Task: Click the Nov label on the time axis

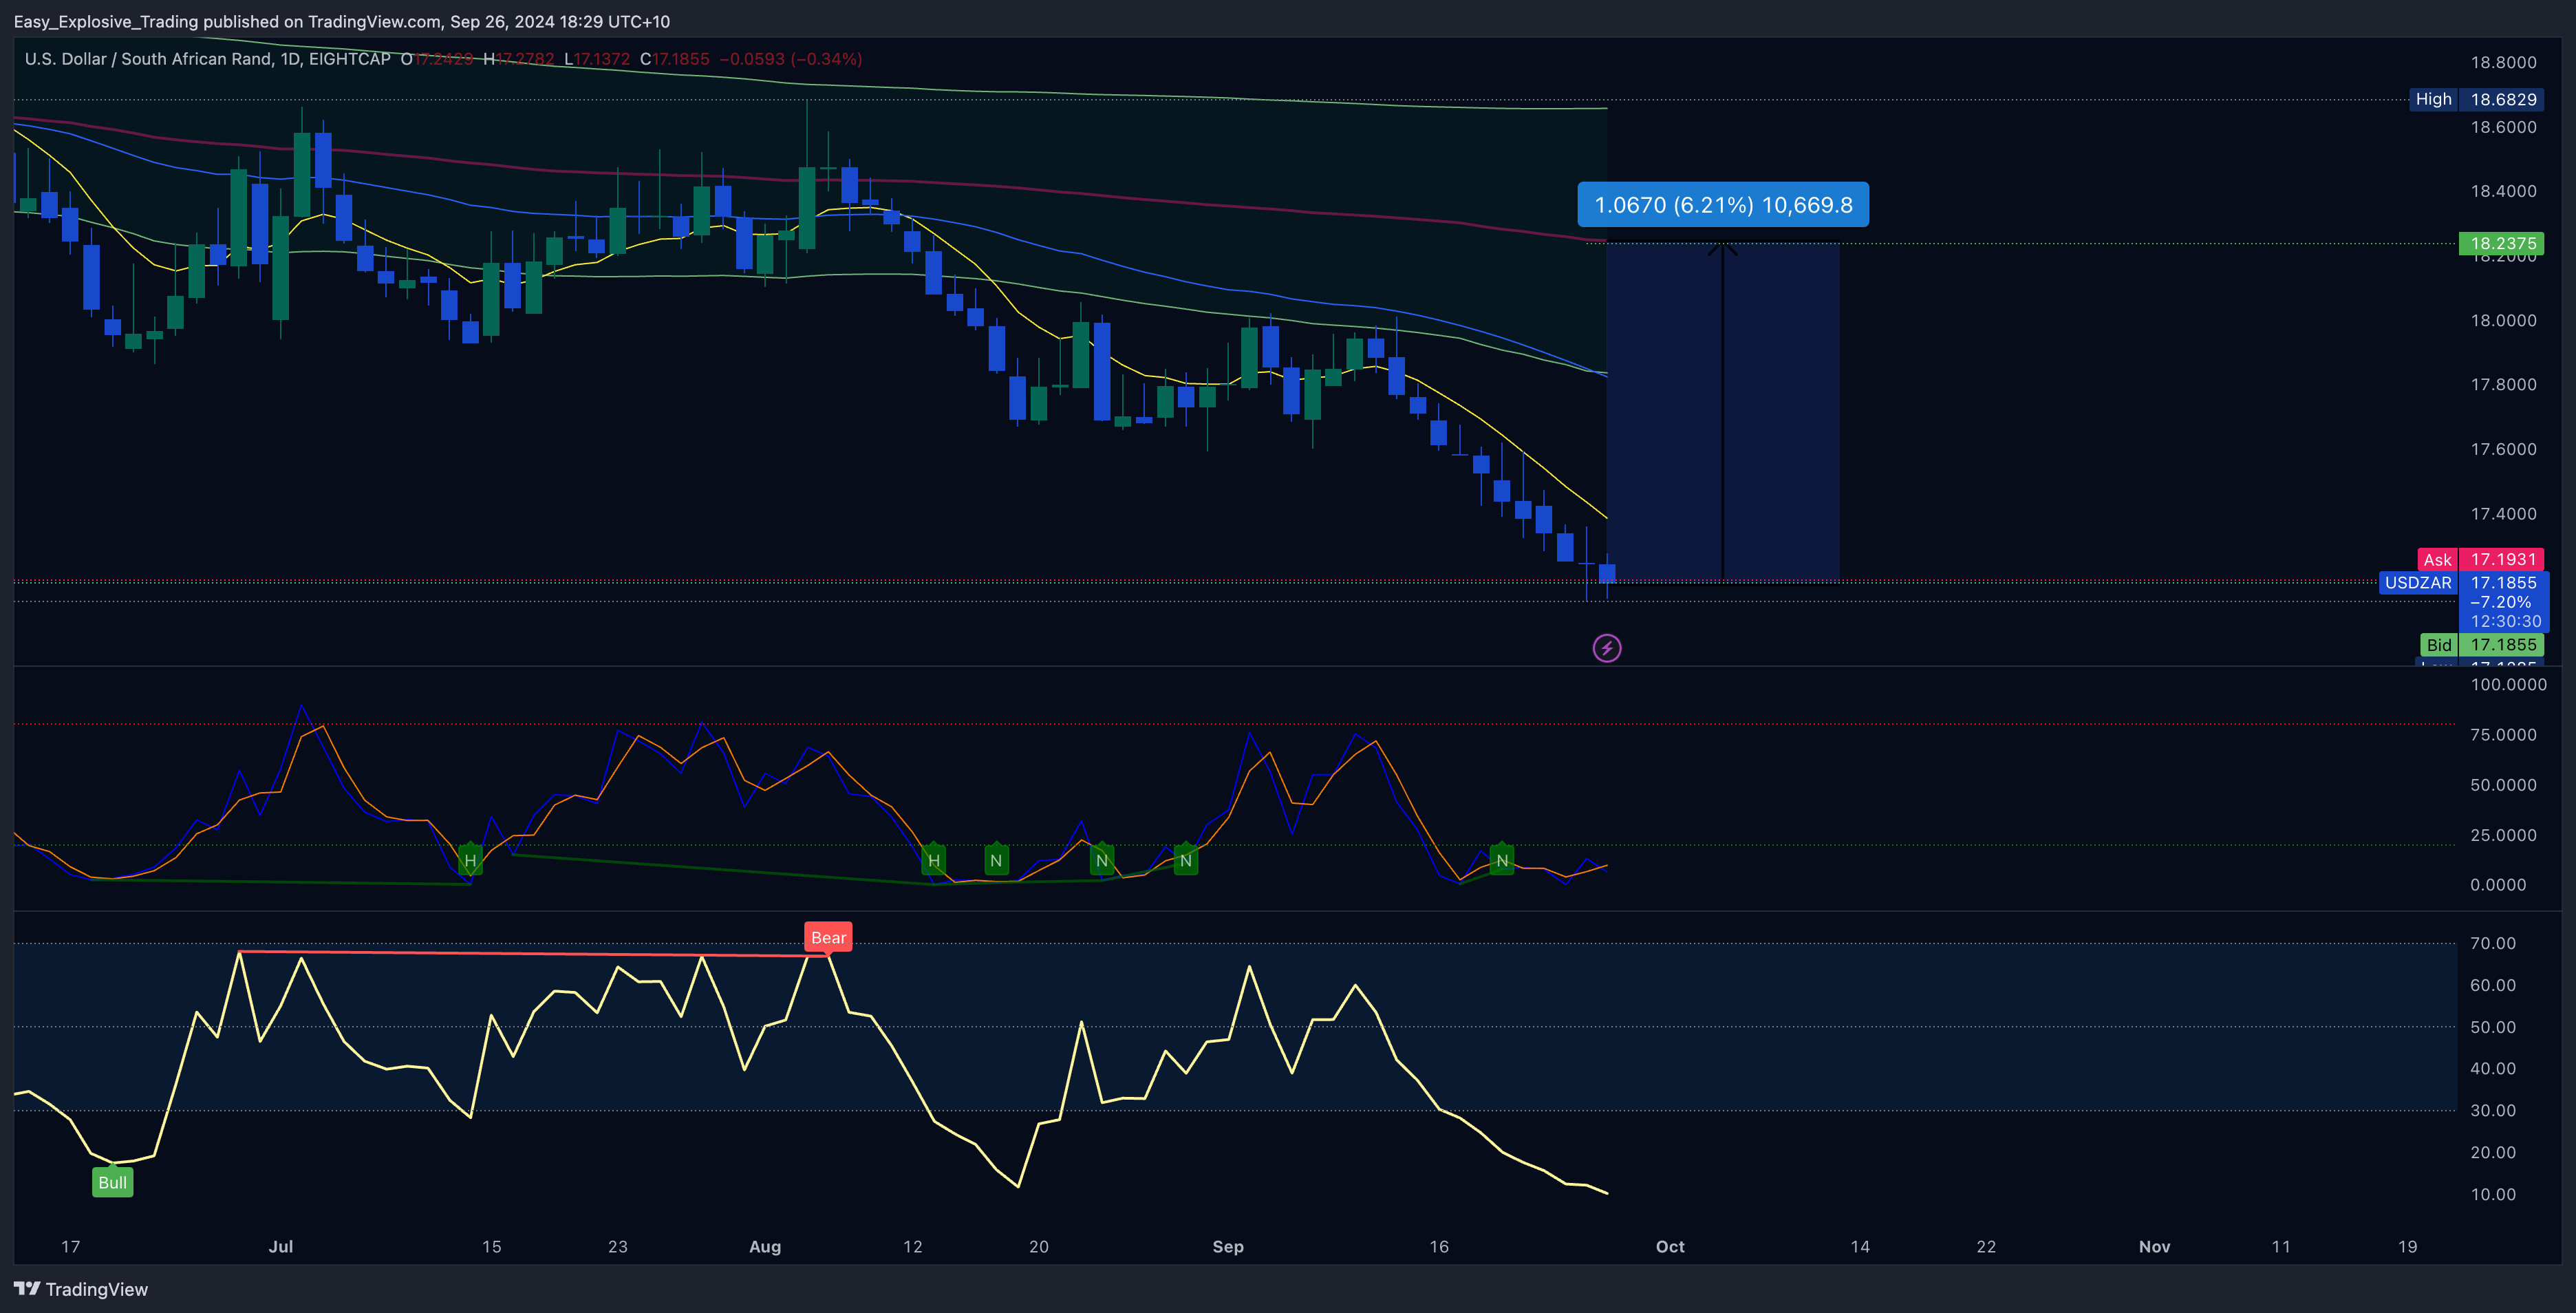Action: click(x=2154, y=1246)
